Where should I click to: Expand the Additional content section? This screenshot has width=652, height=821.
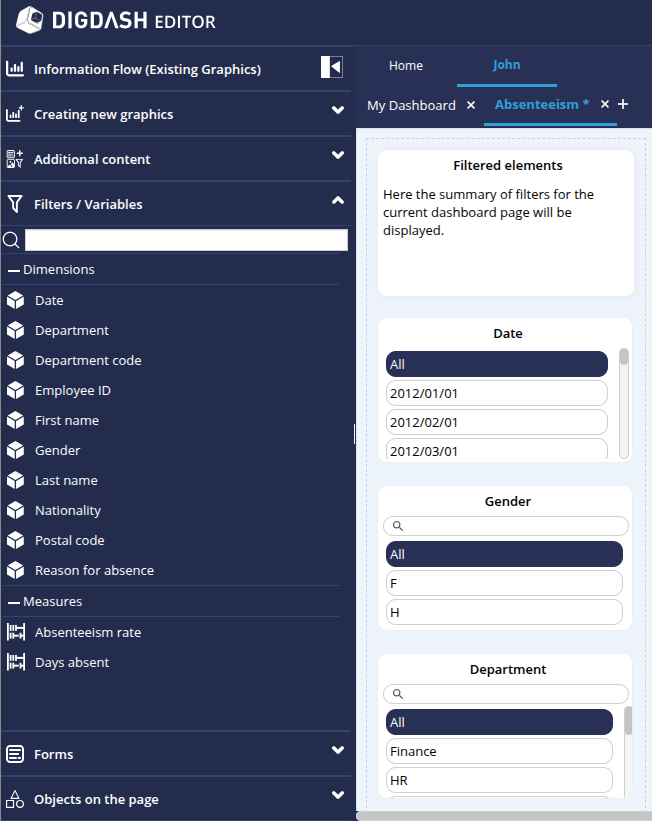pos(338,156)
